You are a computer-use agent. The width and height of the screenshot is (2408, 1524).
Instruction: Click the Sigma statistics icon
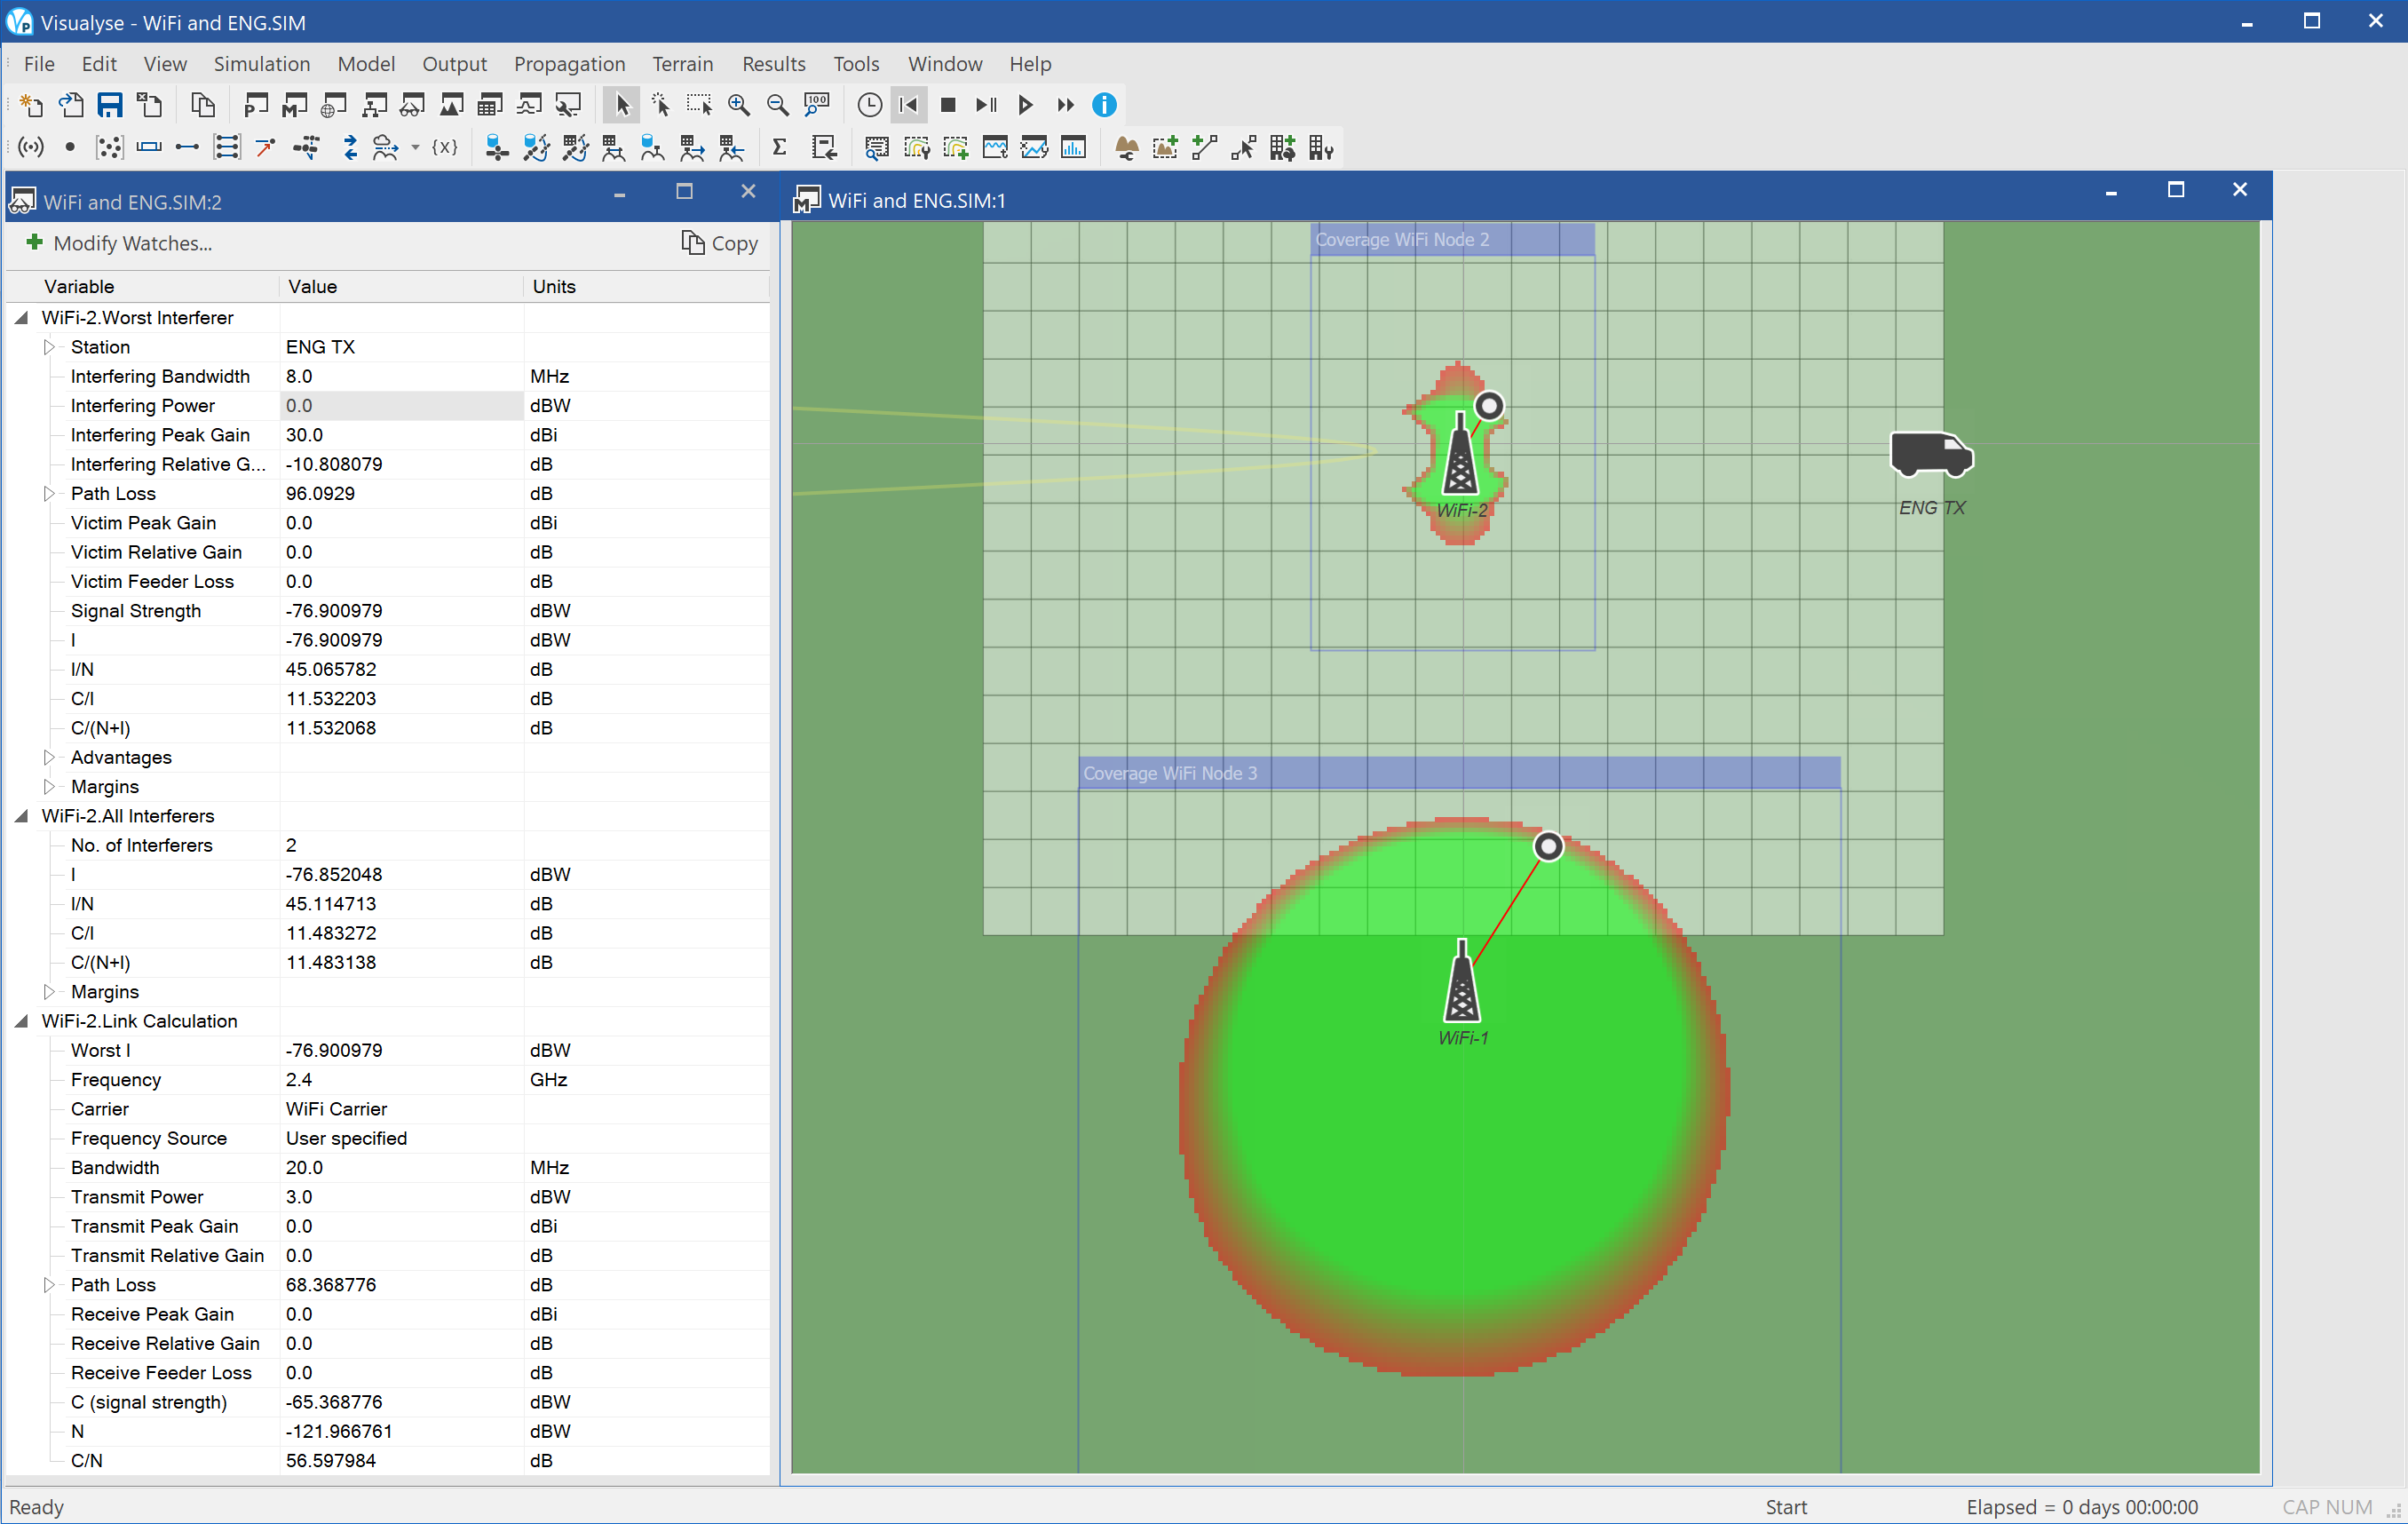[780, 148]
